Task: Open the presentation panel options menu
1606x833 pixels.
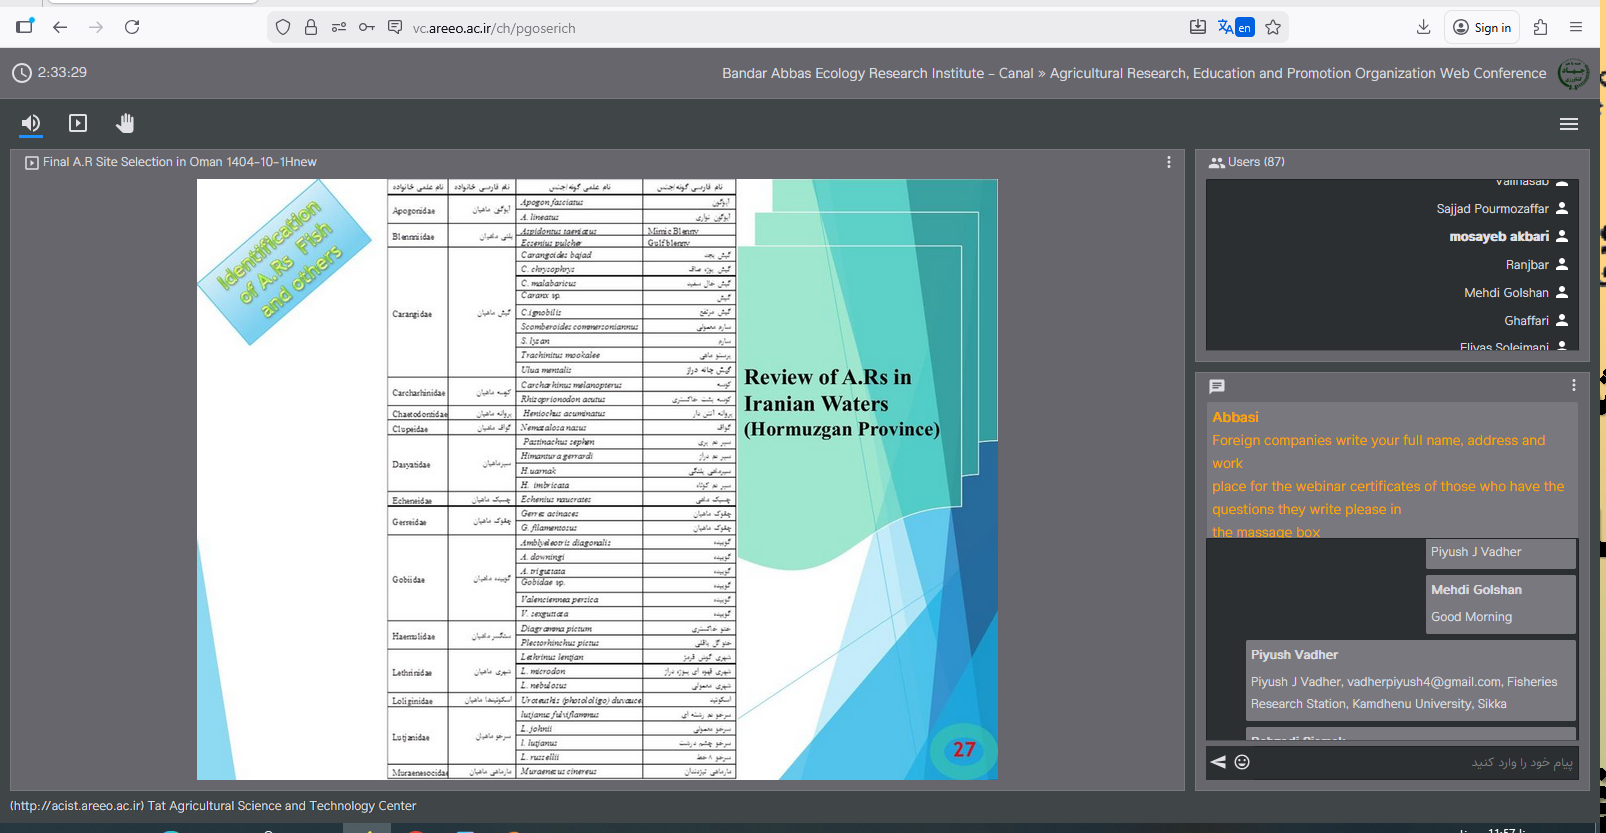Action: click(1168, 162)
